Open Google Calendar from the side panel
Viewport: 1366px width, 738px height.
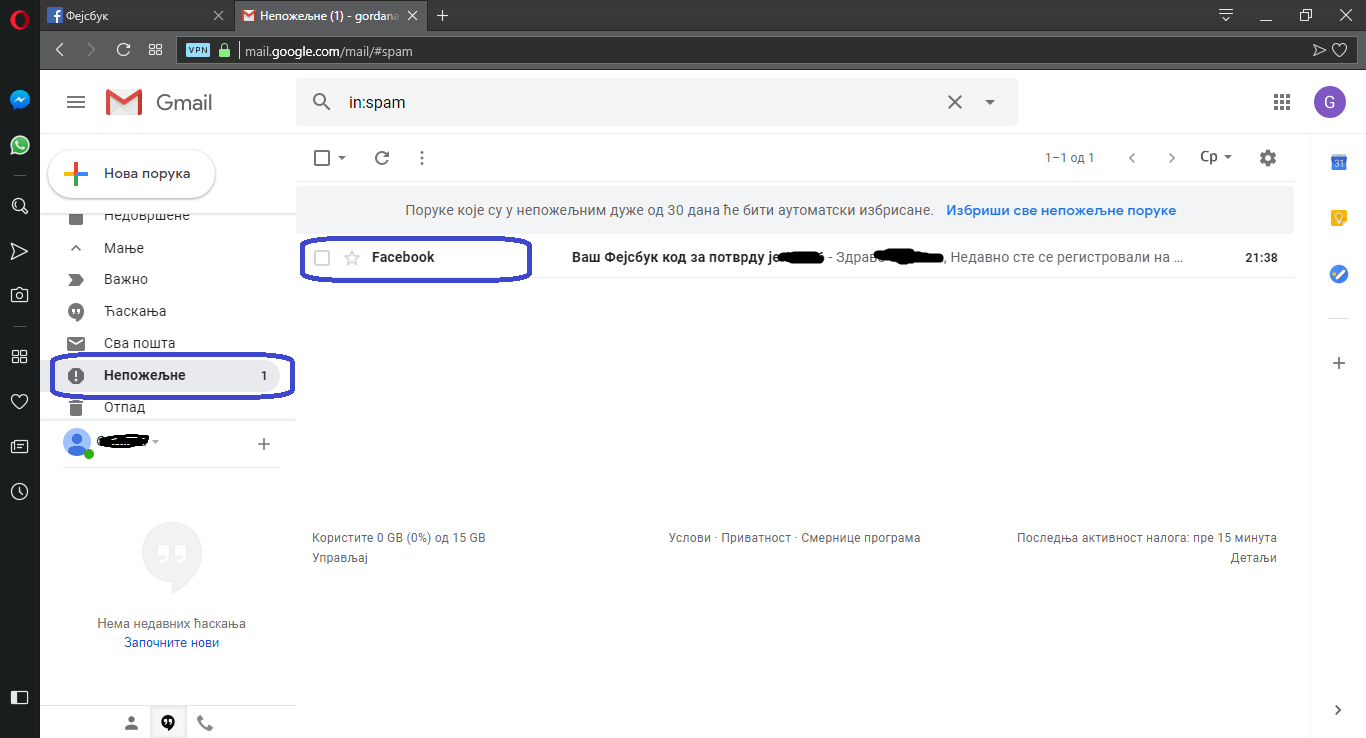coord(1338,161)
